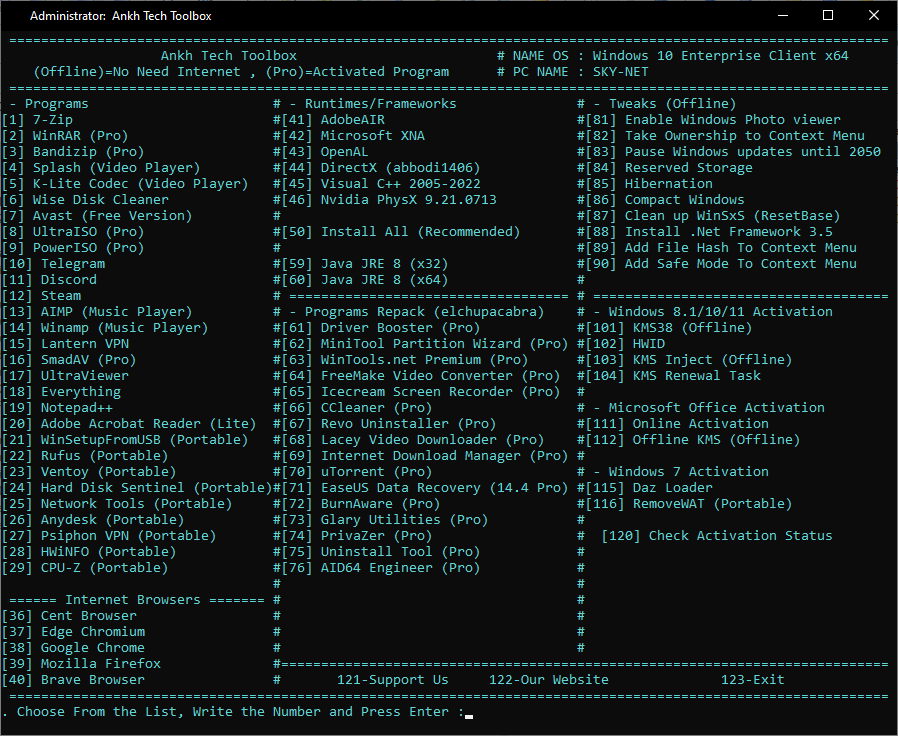Image resolution: width=898 pixels, height=736 pixels.
Task: Click '[4] Splash (Video Player)' entry
Action: click(x=101, y=168)
